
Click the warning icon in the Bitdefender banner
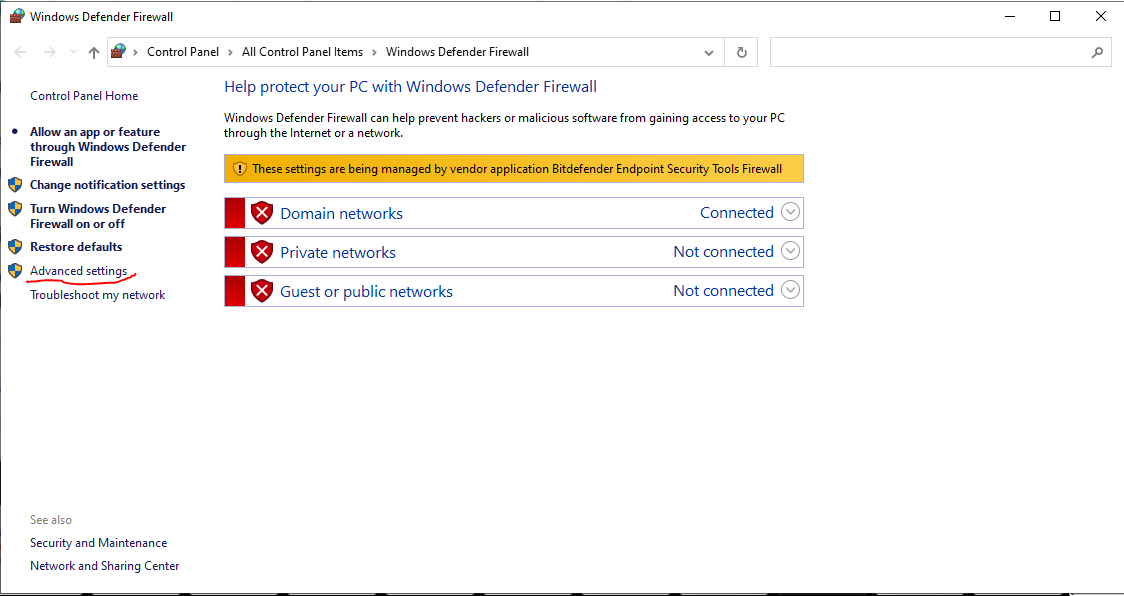pos(240,168)
